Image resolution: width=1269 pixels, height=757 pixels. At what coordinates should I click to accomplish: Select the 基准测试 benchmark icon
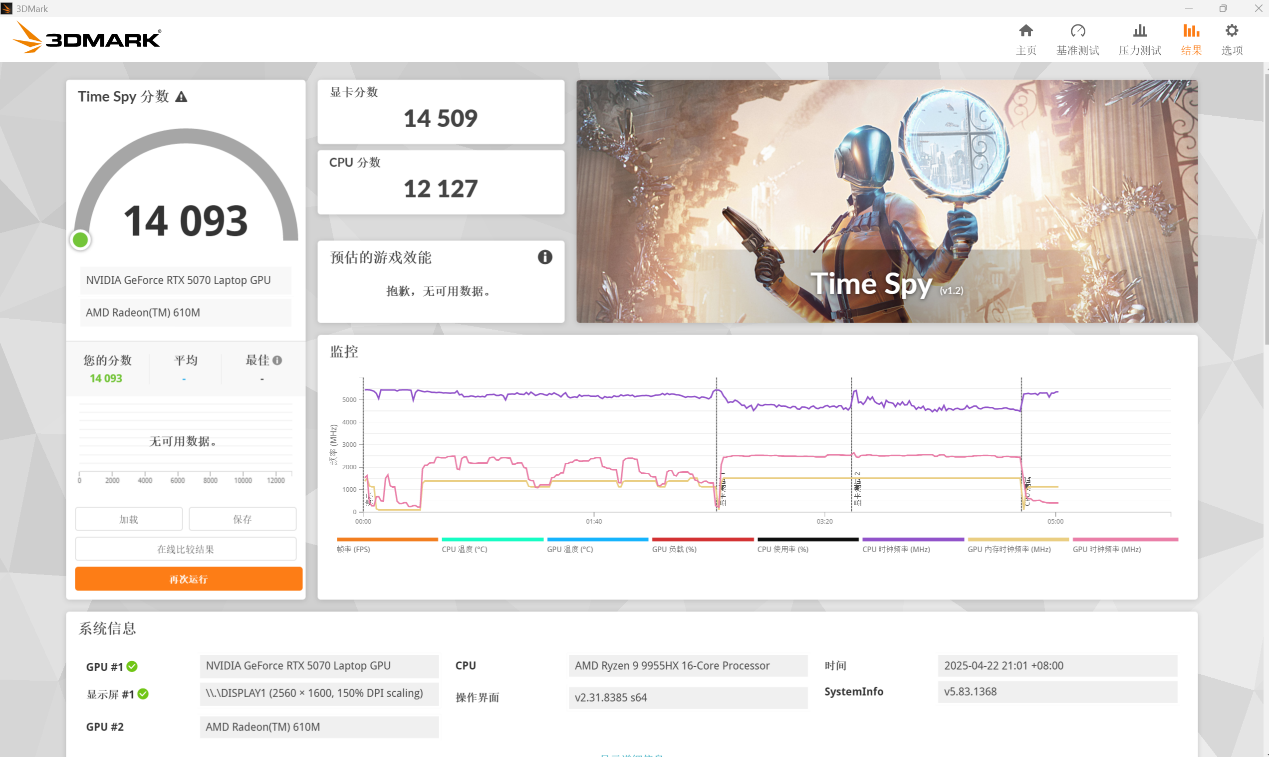pos(1078,38)
